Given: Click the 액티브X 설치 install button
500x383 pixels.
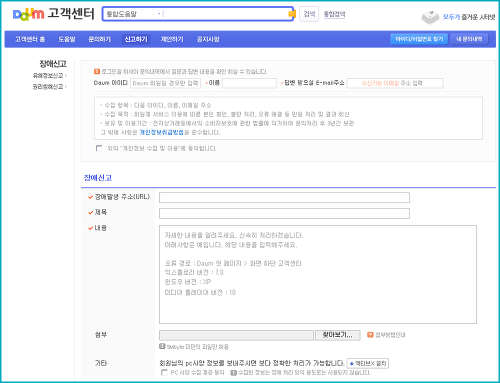Looking at the screenshot, I should 368,363.
